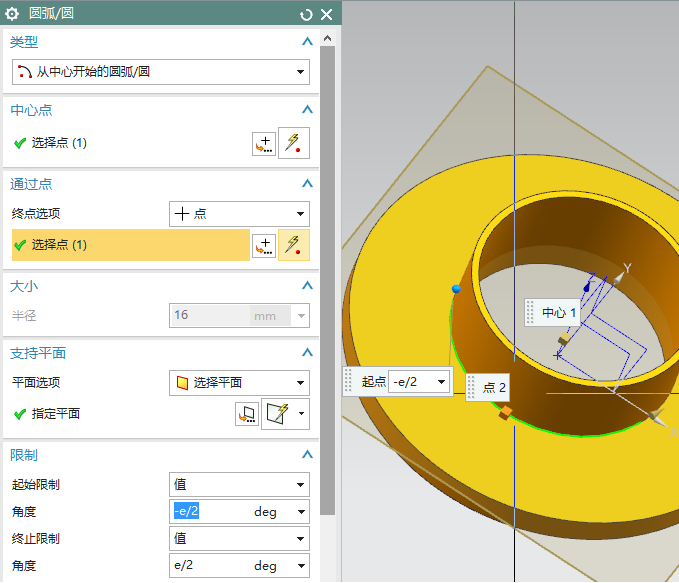Open the 起始限制 value dropdown
The height and width of the screenshot is (583, 679).
pyautogui.click(x=239, y=485)
